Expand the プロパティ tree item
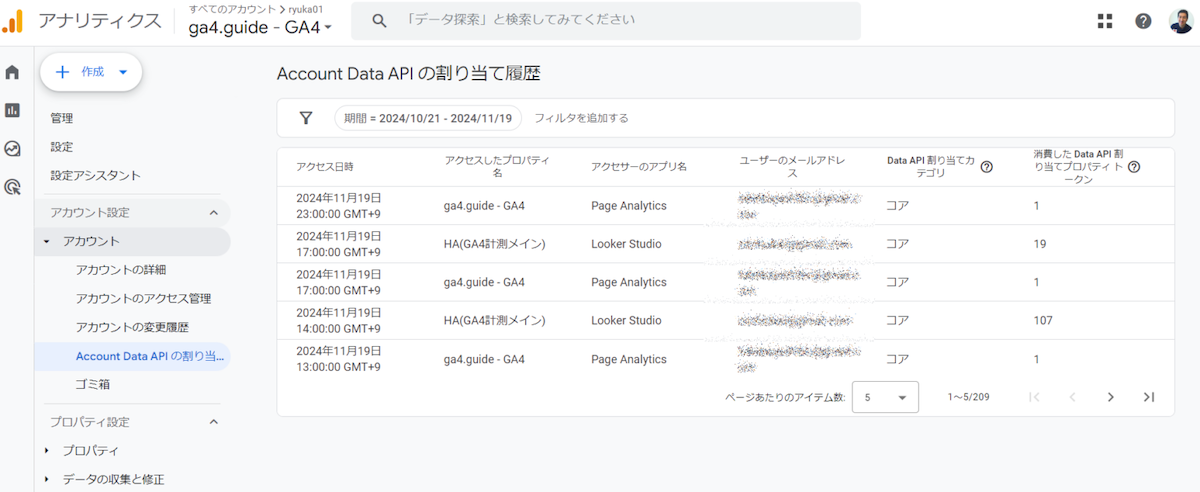The height and width of the screenshot is (492, 1200). coord(46,451)
